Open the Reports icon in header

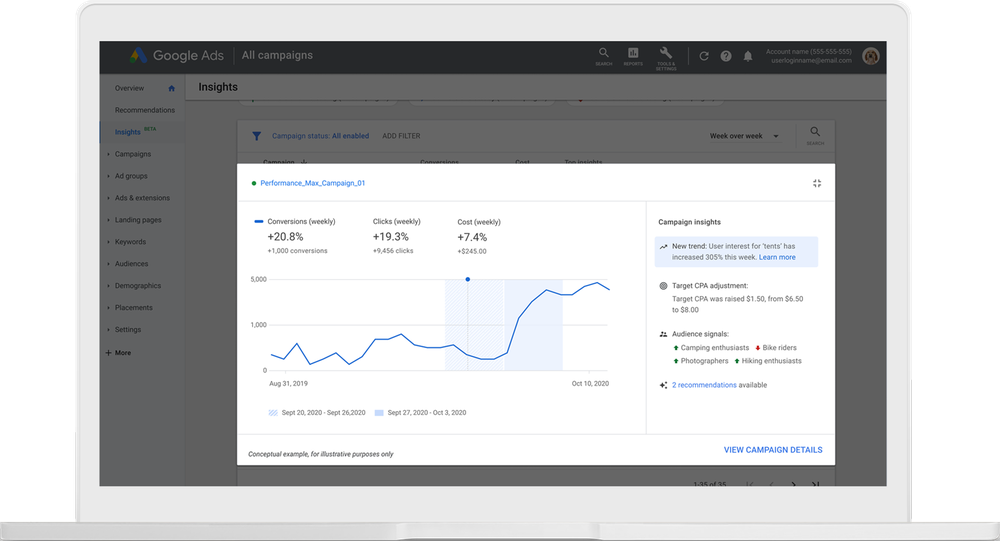[633, 55]
